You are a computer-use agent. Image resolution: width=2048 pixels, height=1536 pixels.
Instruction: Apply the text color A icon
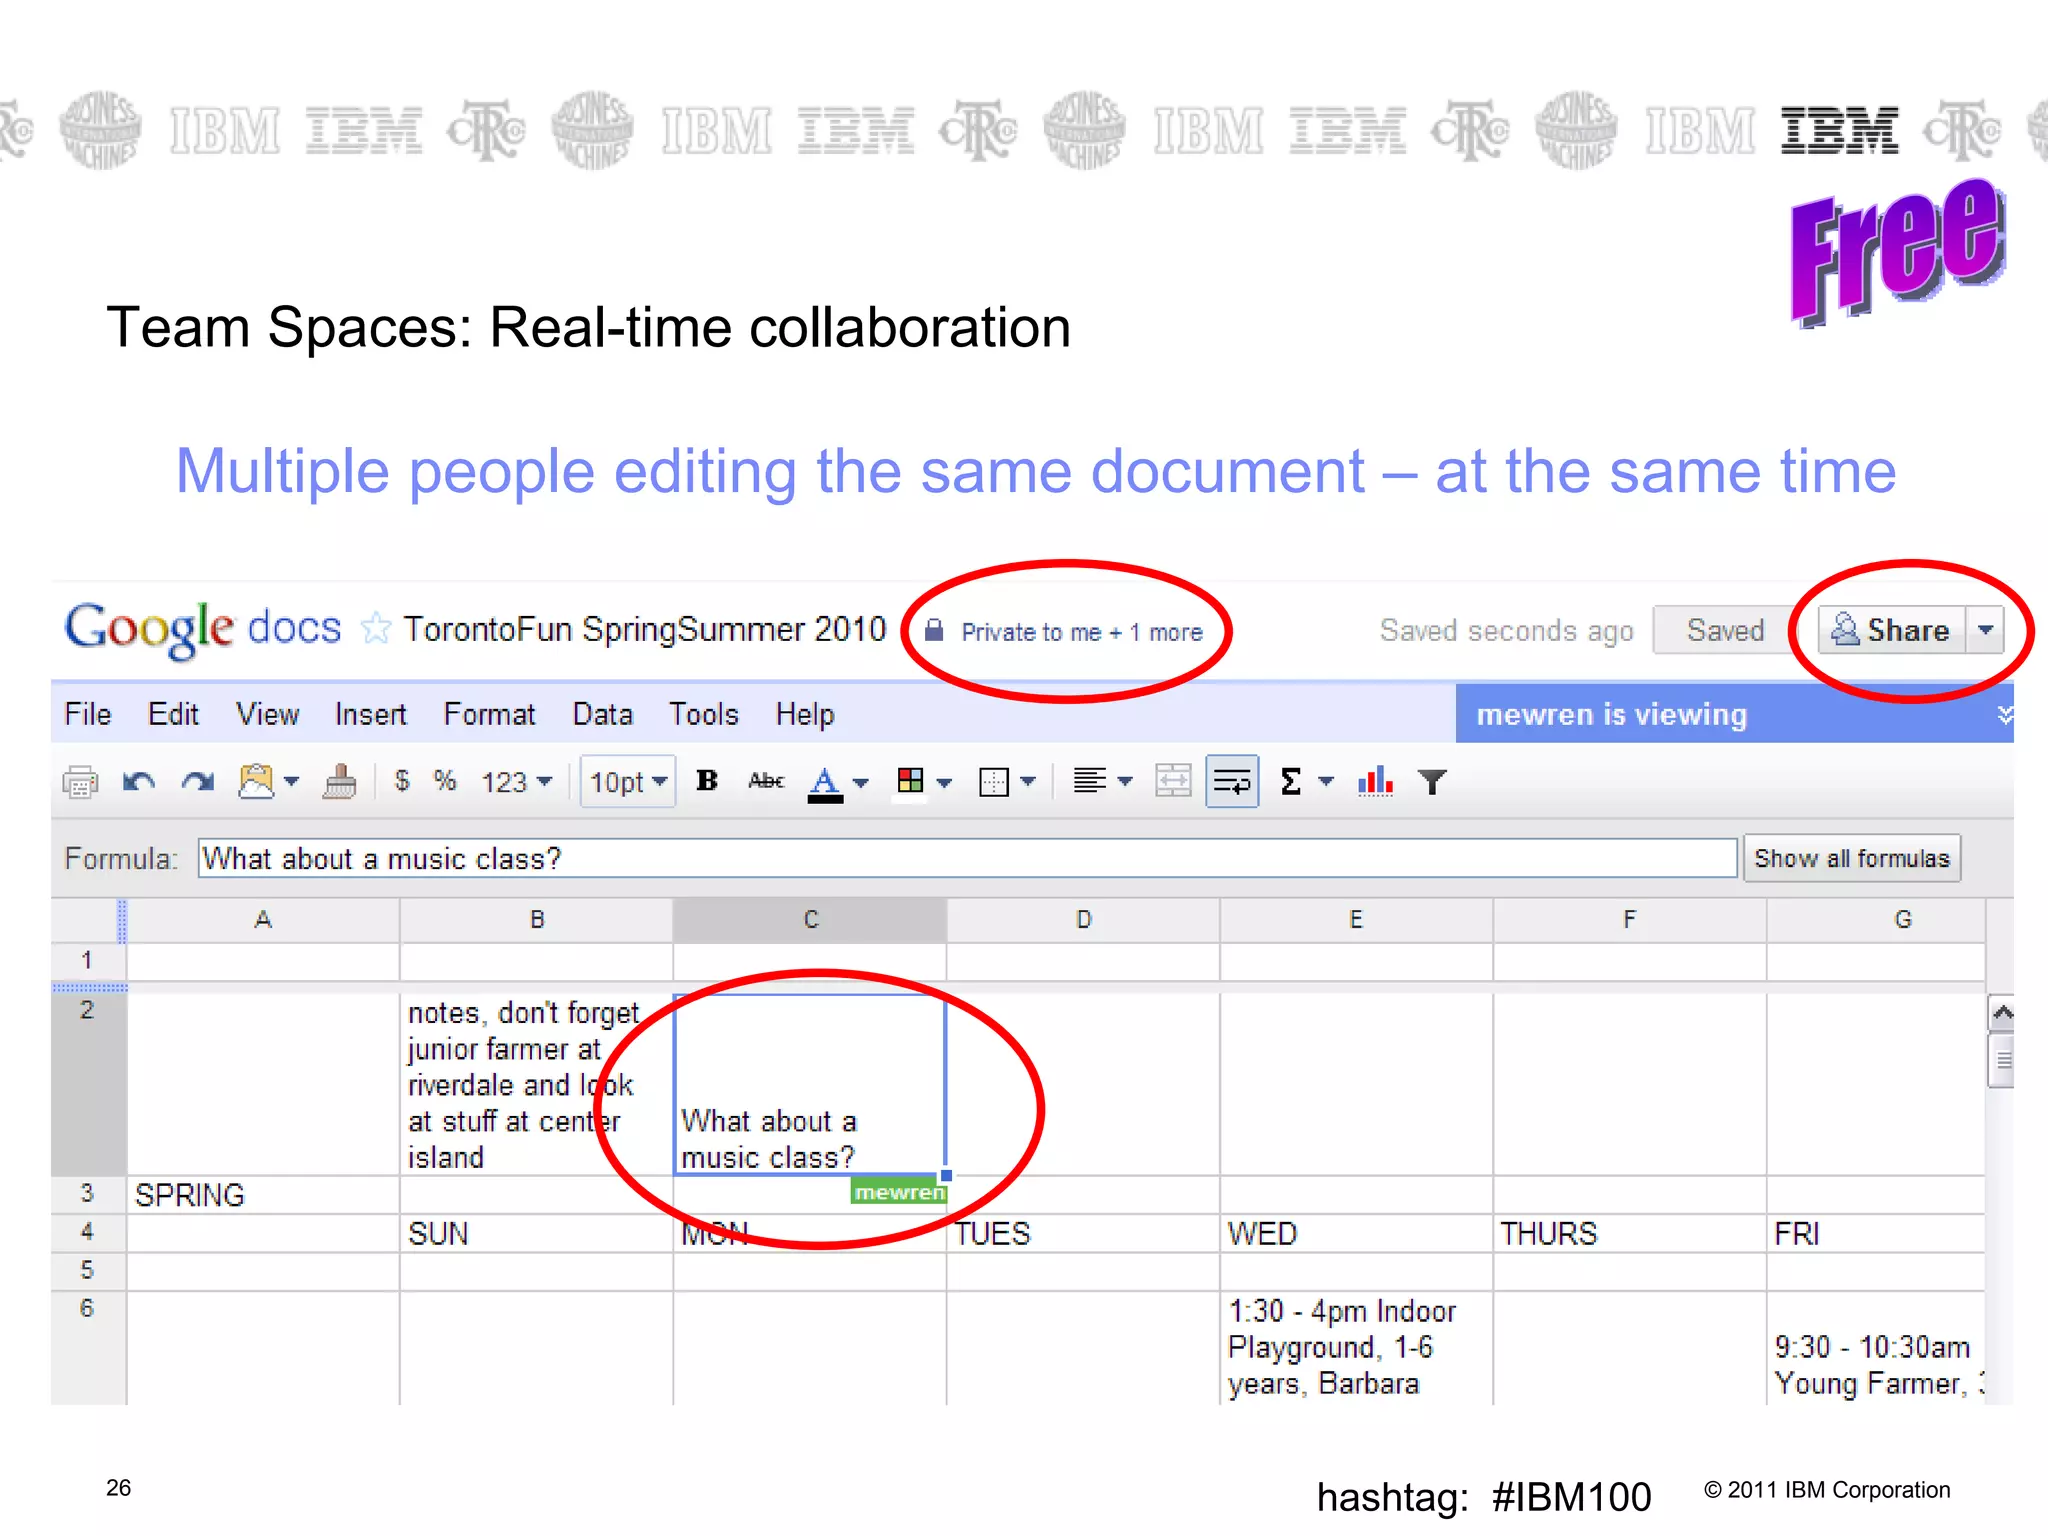pos(825,783)
